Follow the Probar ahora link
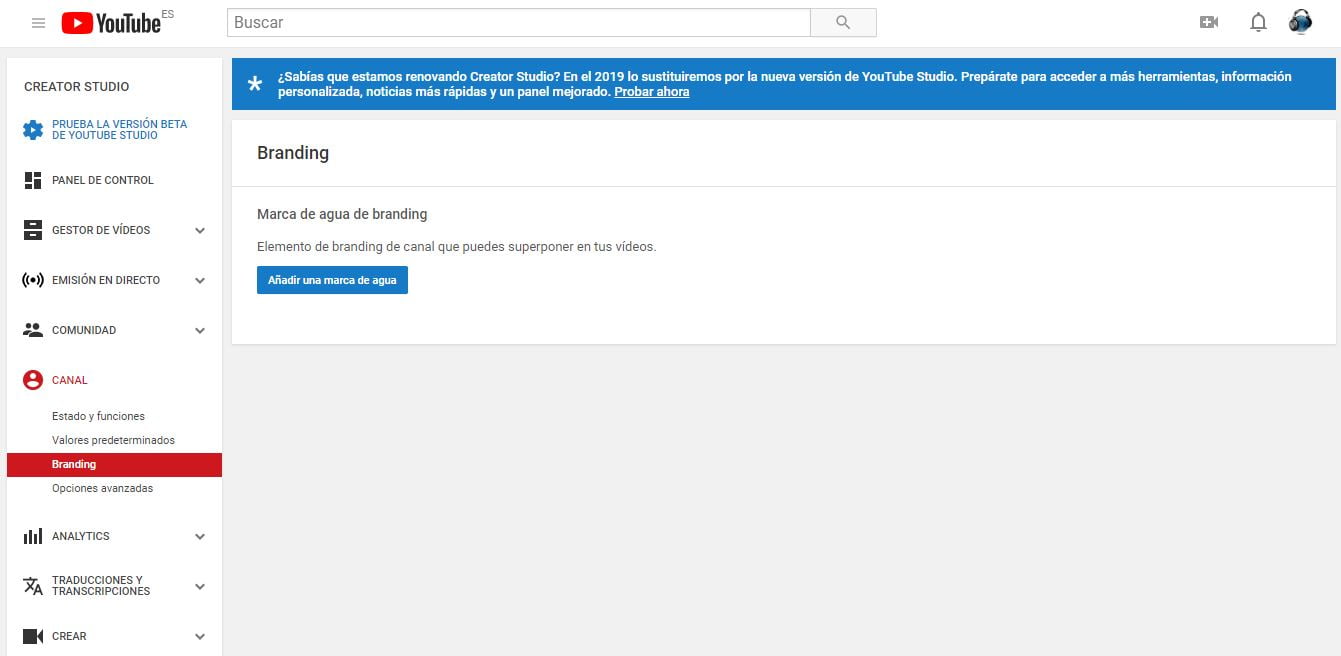This screenshot has height=656, width=1341. point(651,92)
